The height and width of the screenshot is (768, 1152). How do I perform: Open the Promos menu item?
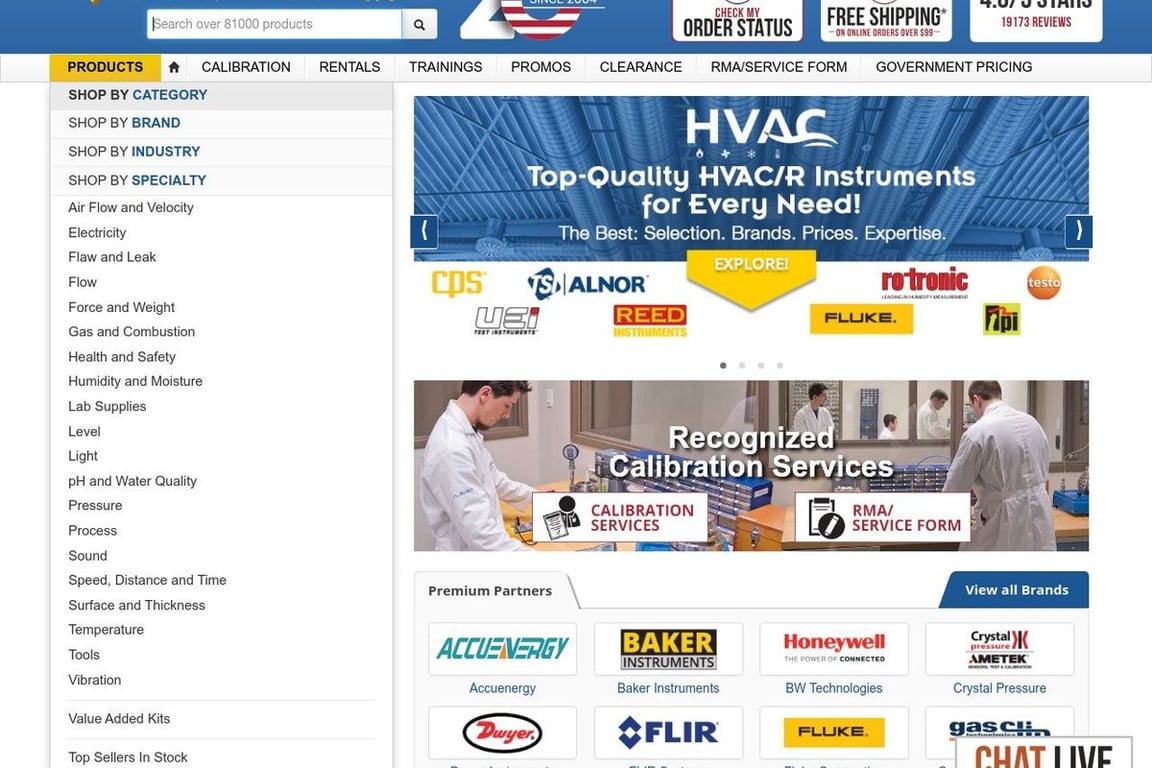541,67
